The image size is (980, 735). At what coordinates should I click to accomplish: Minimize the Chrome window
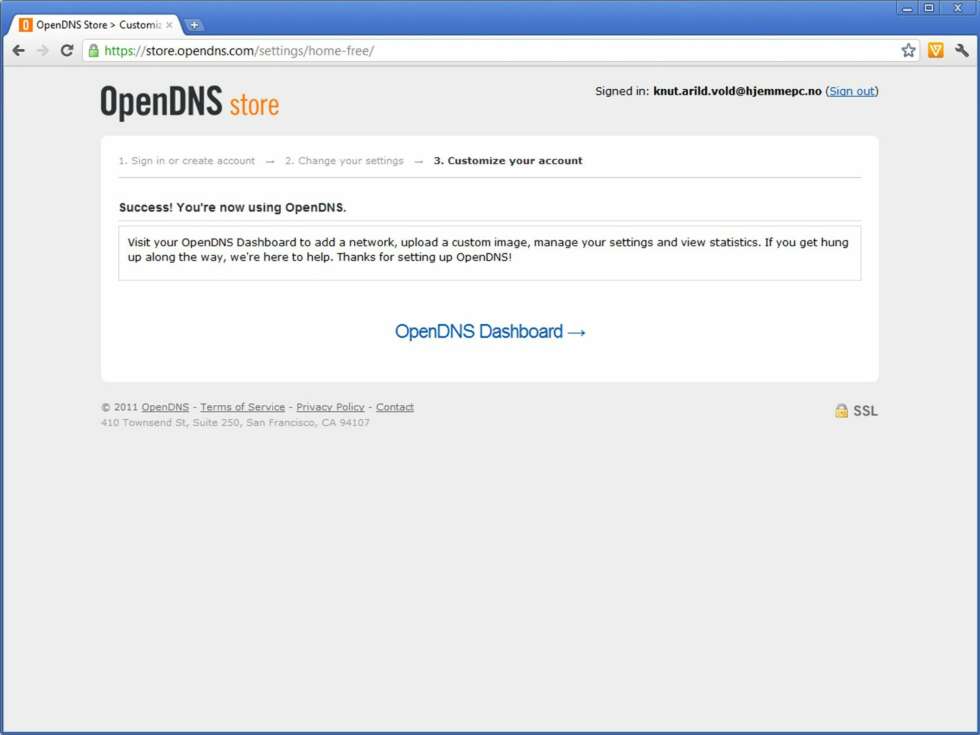[x=908, y=8]
